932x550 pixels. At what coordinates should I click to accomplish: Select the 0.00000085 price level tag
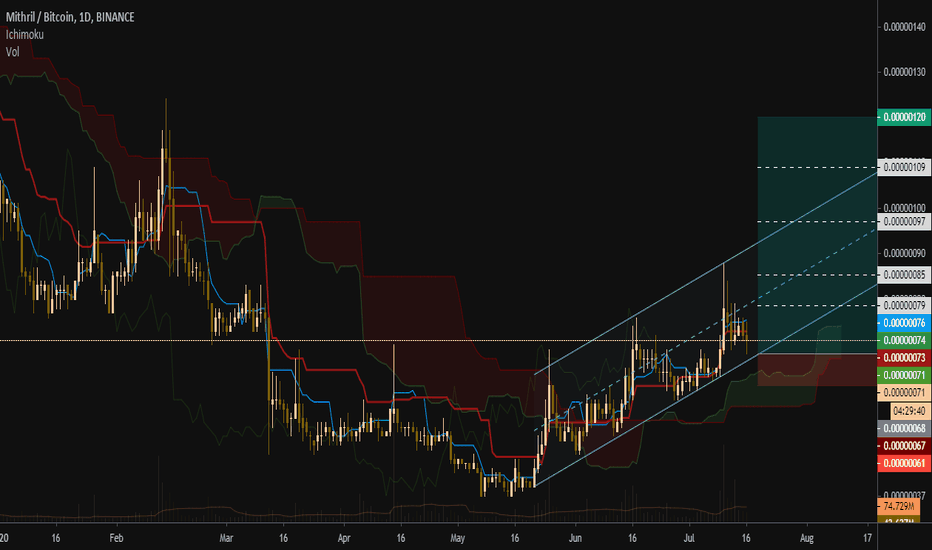click(x=904, y=275)
